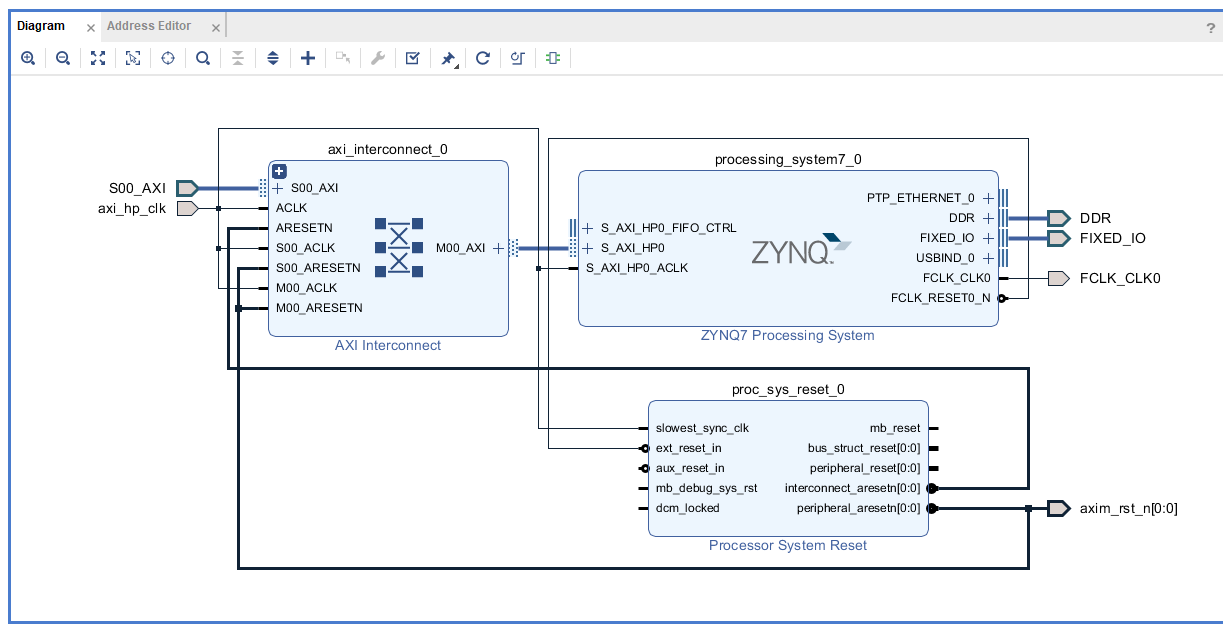This screenshot has width=1223, height=630.
Task: Switch to the Diagram tab
Action: (41, 26)
